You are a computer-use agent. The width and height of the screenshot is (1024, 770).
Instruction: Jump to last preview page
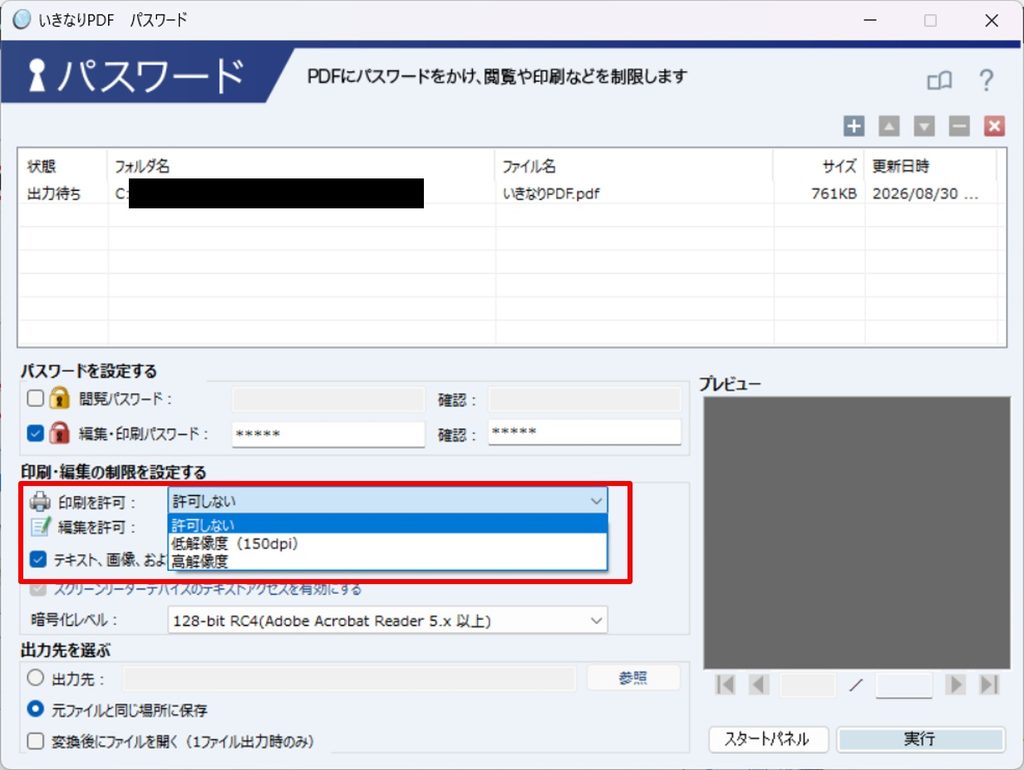pyautogui.click(x=989, y=684)
